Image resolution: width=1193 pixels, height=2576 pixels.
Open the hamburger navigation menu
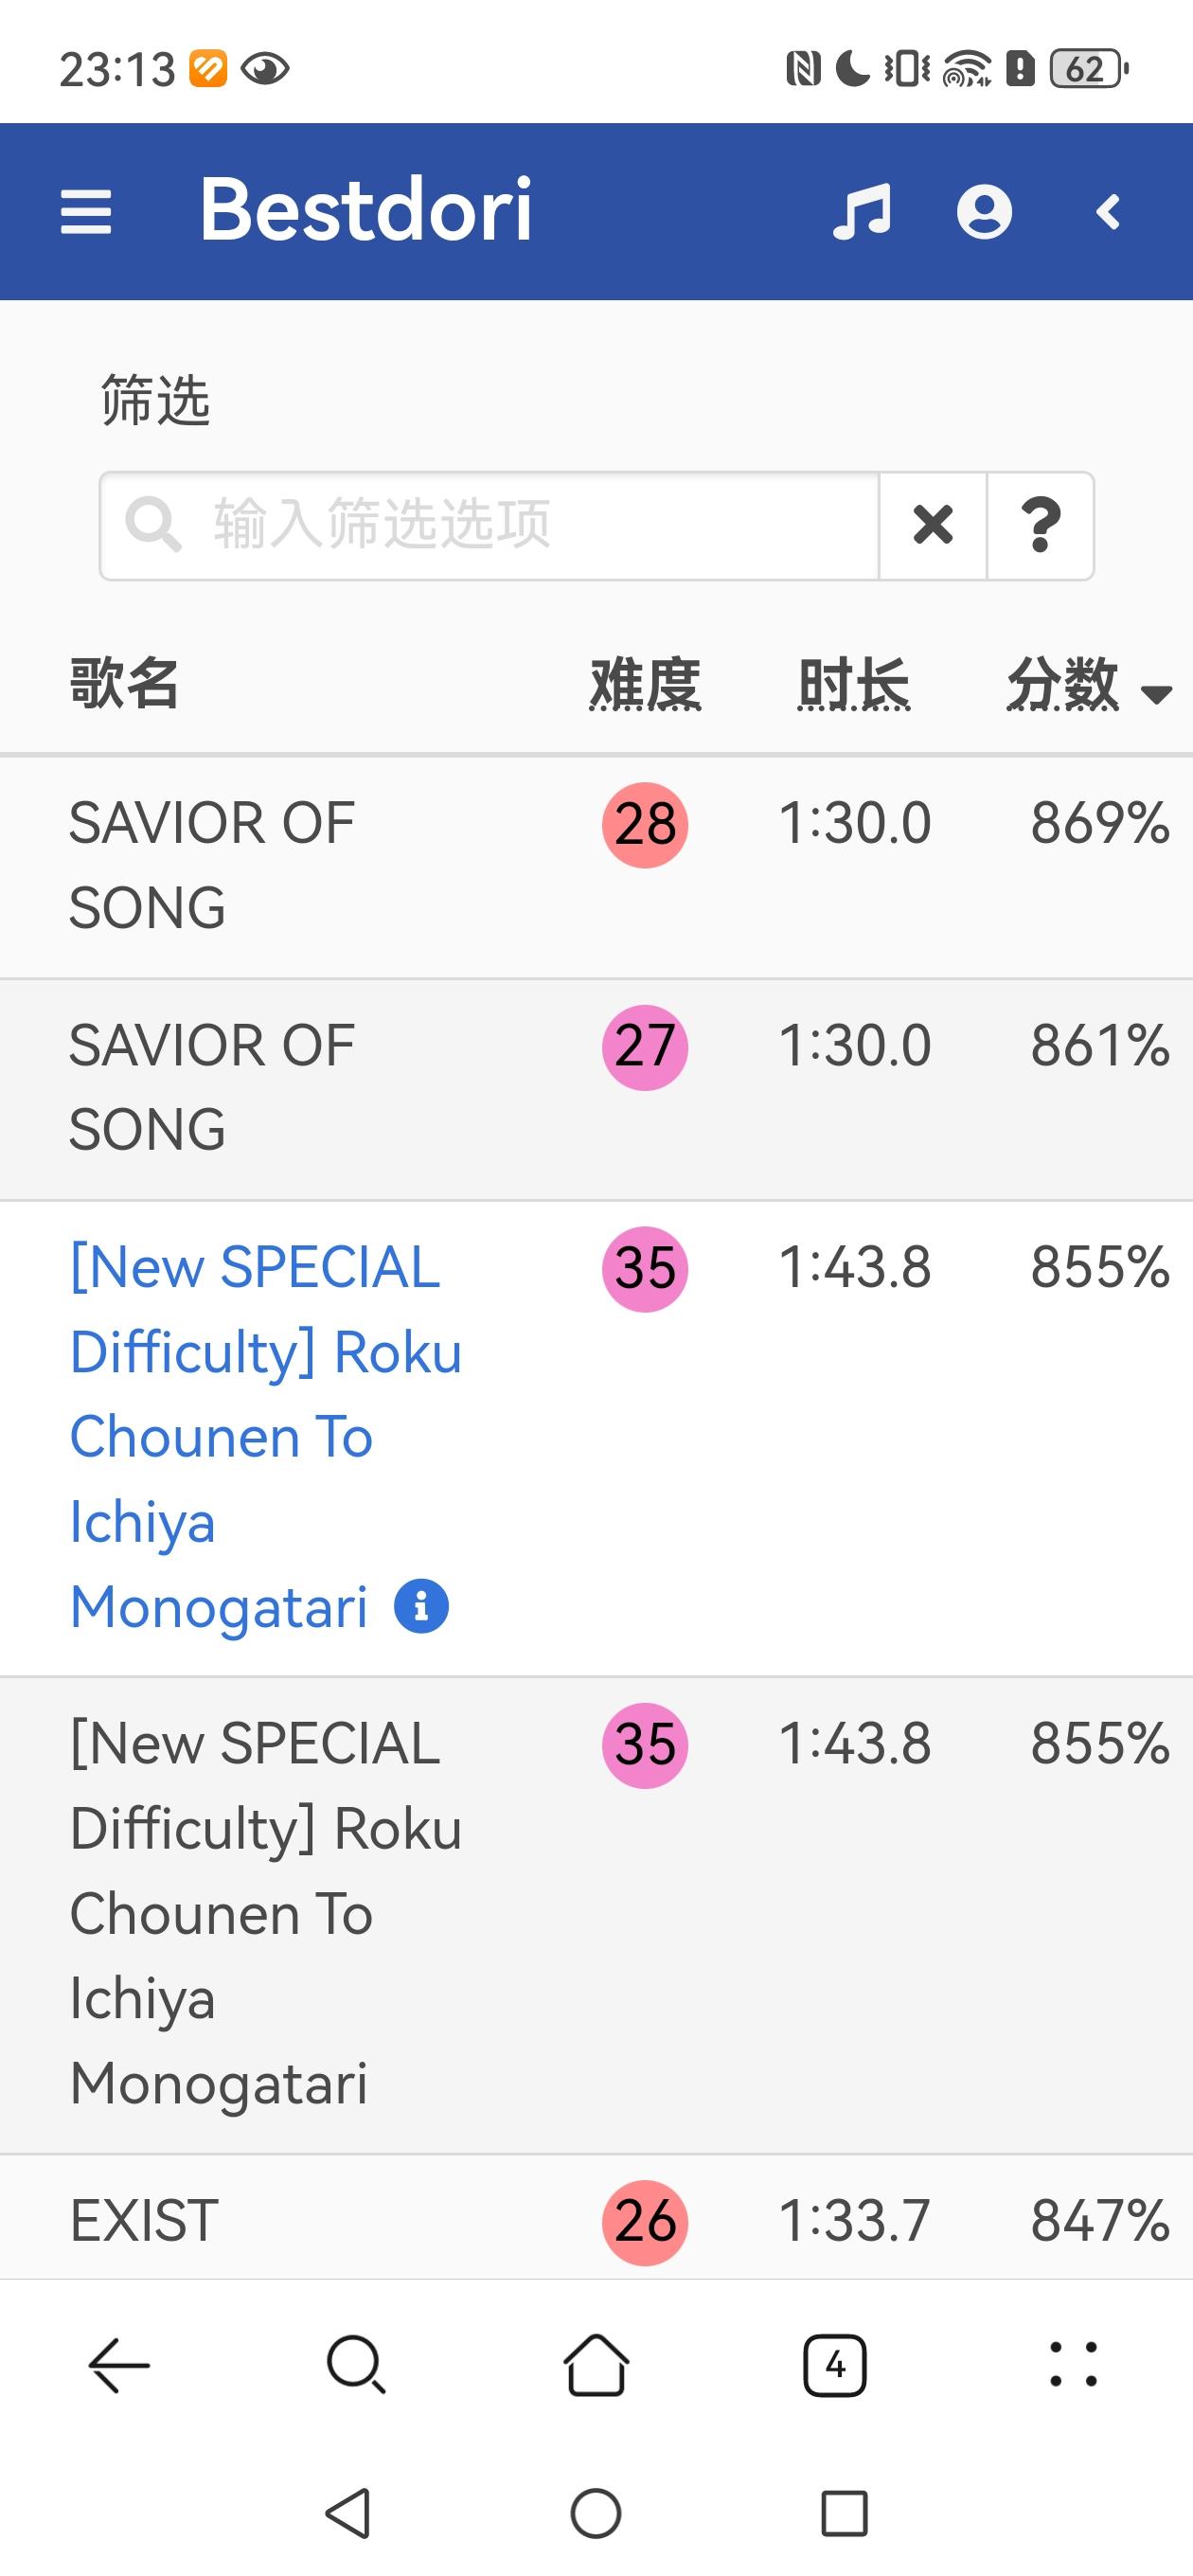point(86,212)
